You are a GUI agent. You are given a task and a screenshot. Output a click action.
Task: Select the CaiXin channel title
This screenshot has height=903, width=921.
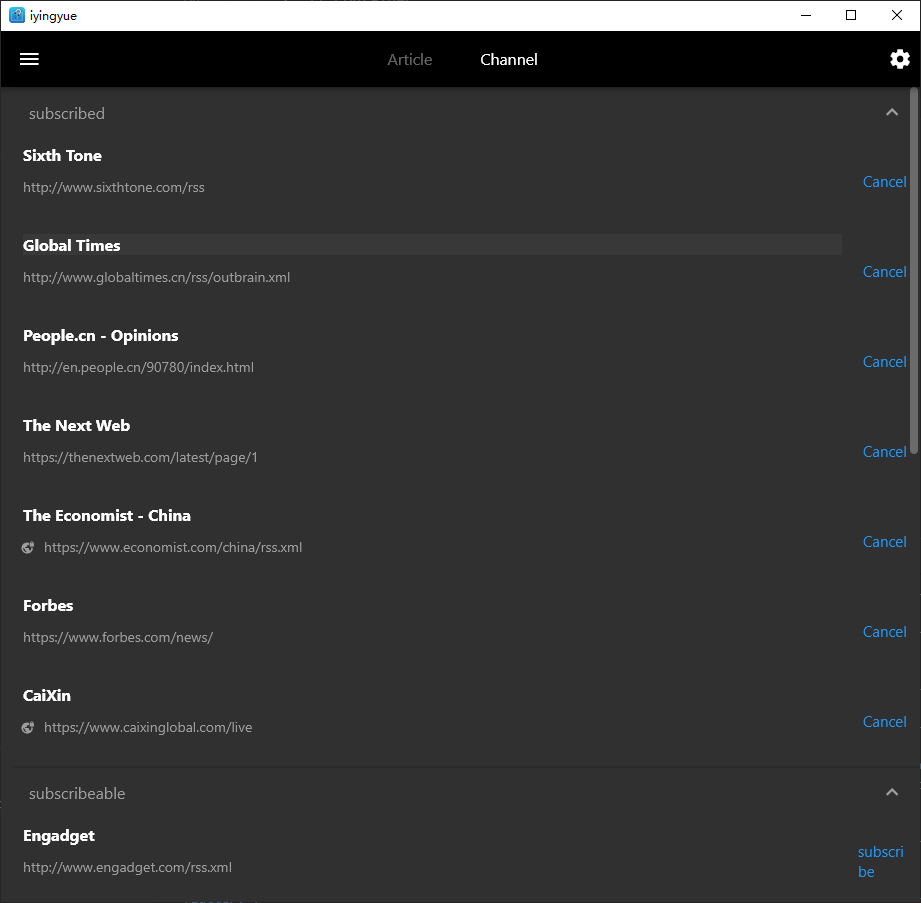click(x=47, y=695)
